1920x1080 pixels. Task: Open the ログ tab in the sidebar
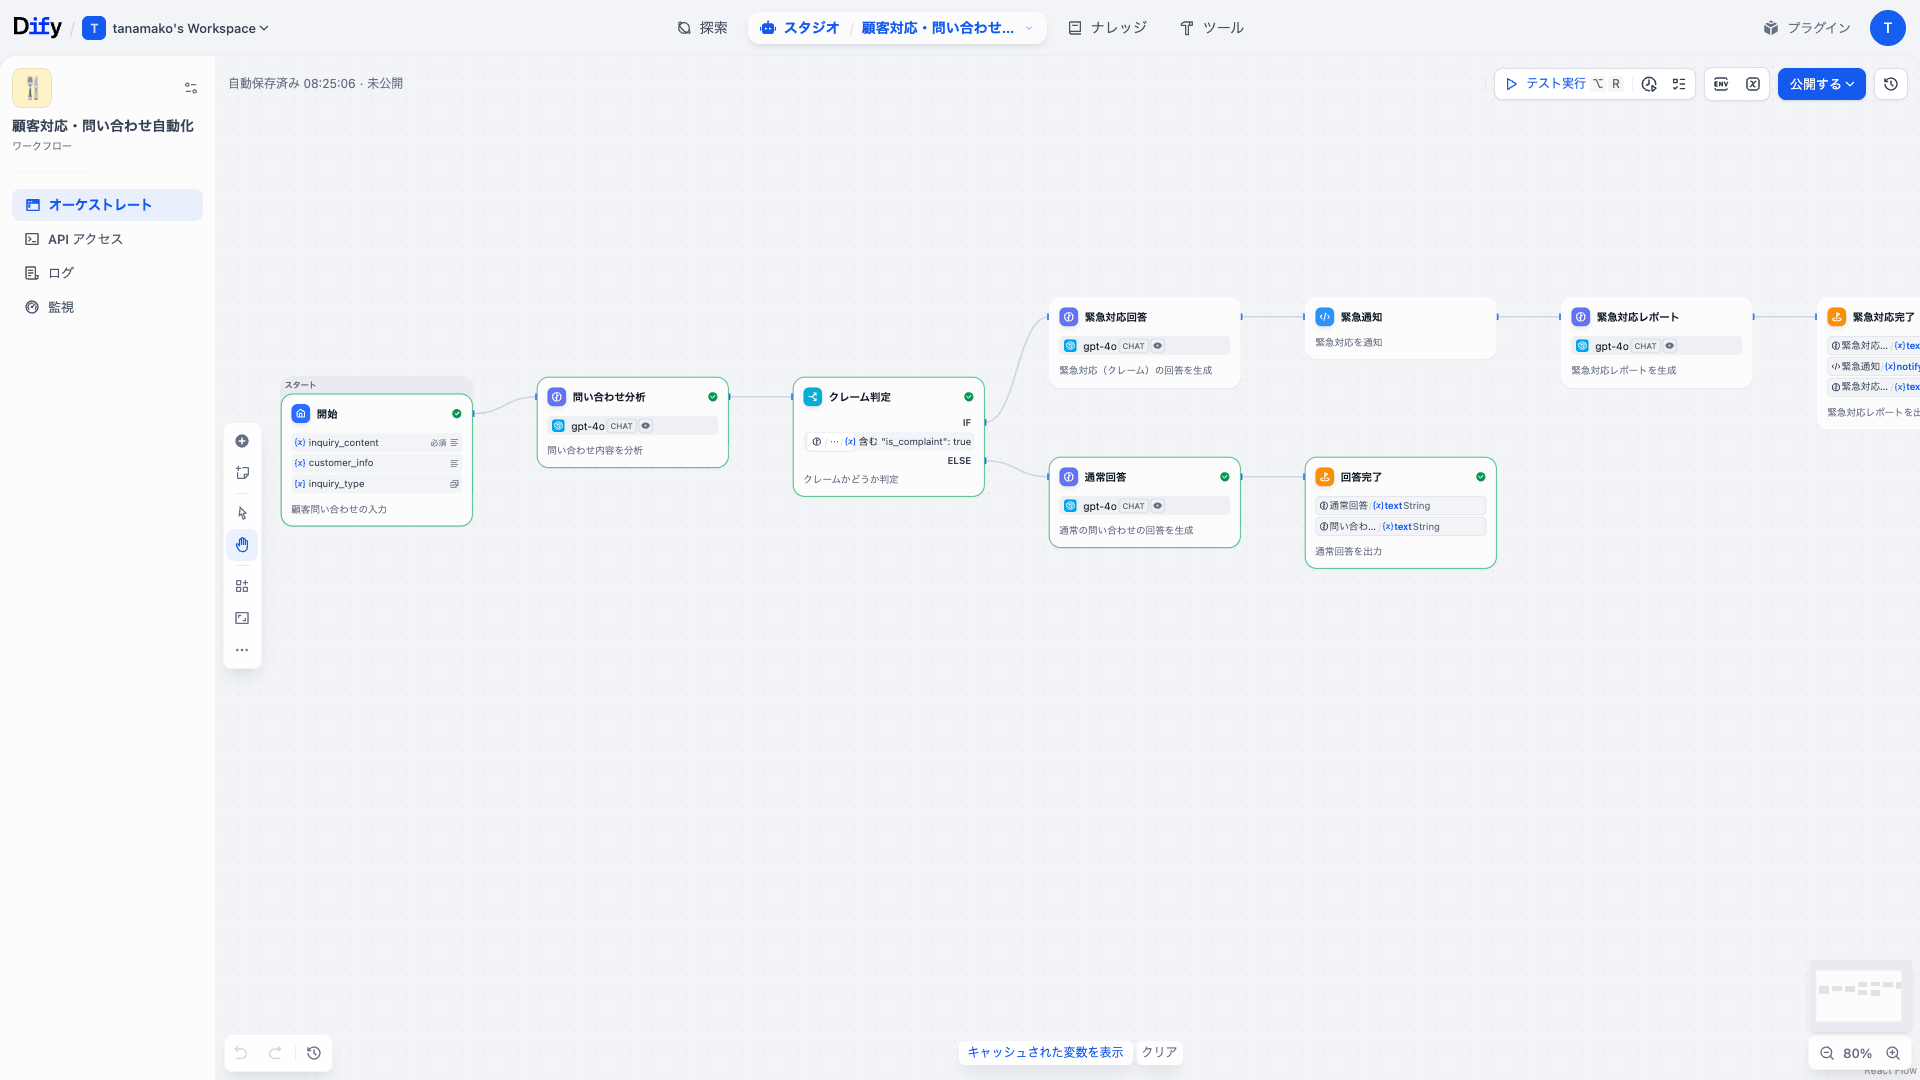pos(60,272)
